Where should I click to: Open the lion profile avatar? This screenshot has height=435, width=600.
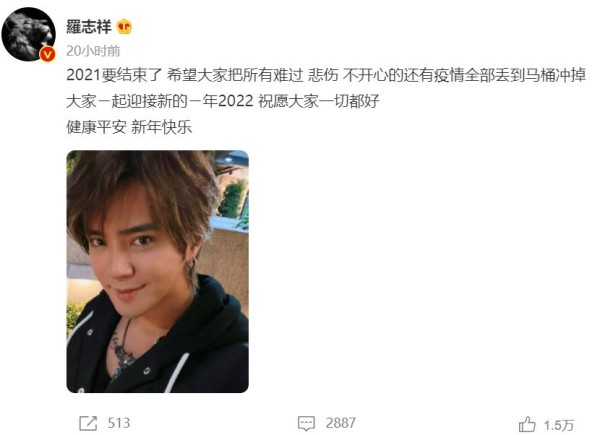pos(29,34)
